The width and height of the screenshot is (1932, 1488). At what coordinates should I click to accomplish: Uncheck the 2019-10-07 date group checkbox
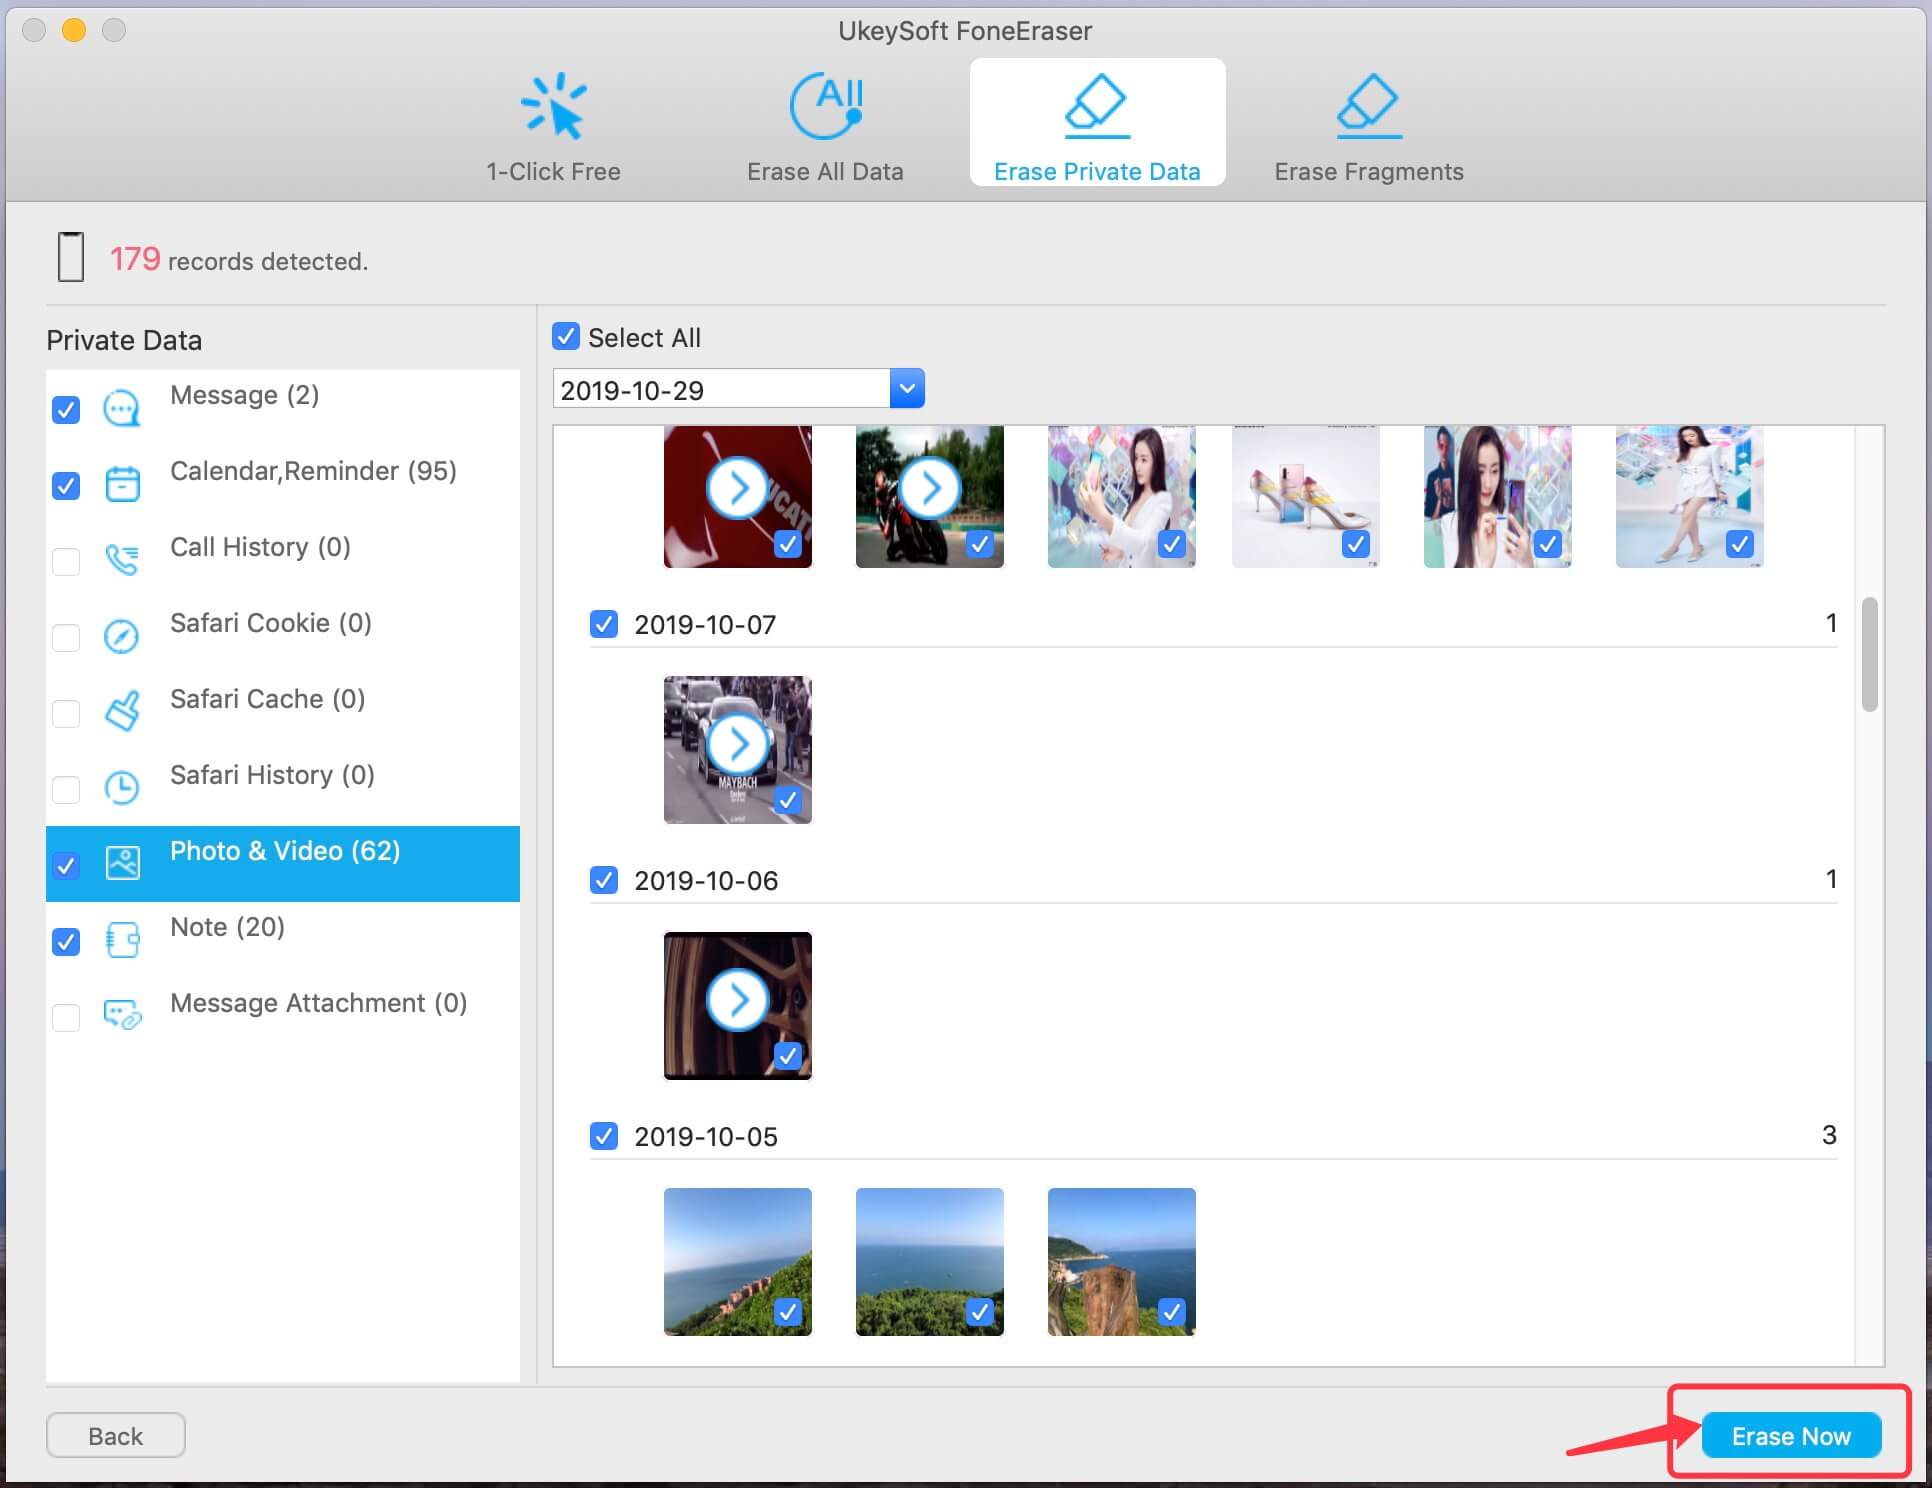[x=604, y=624]
